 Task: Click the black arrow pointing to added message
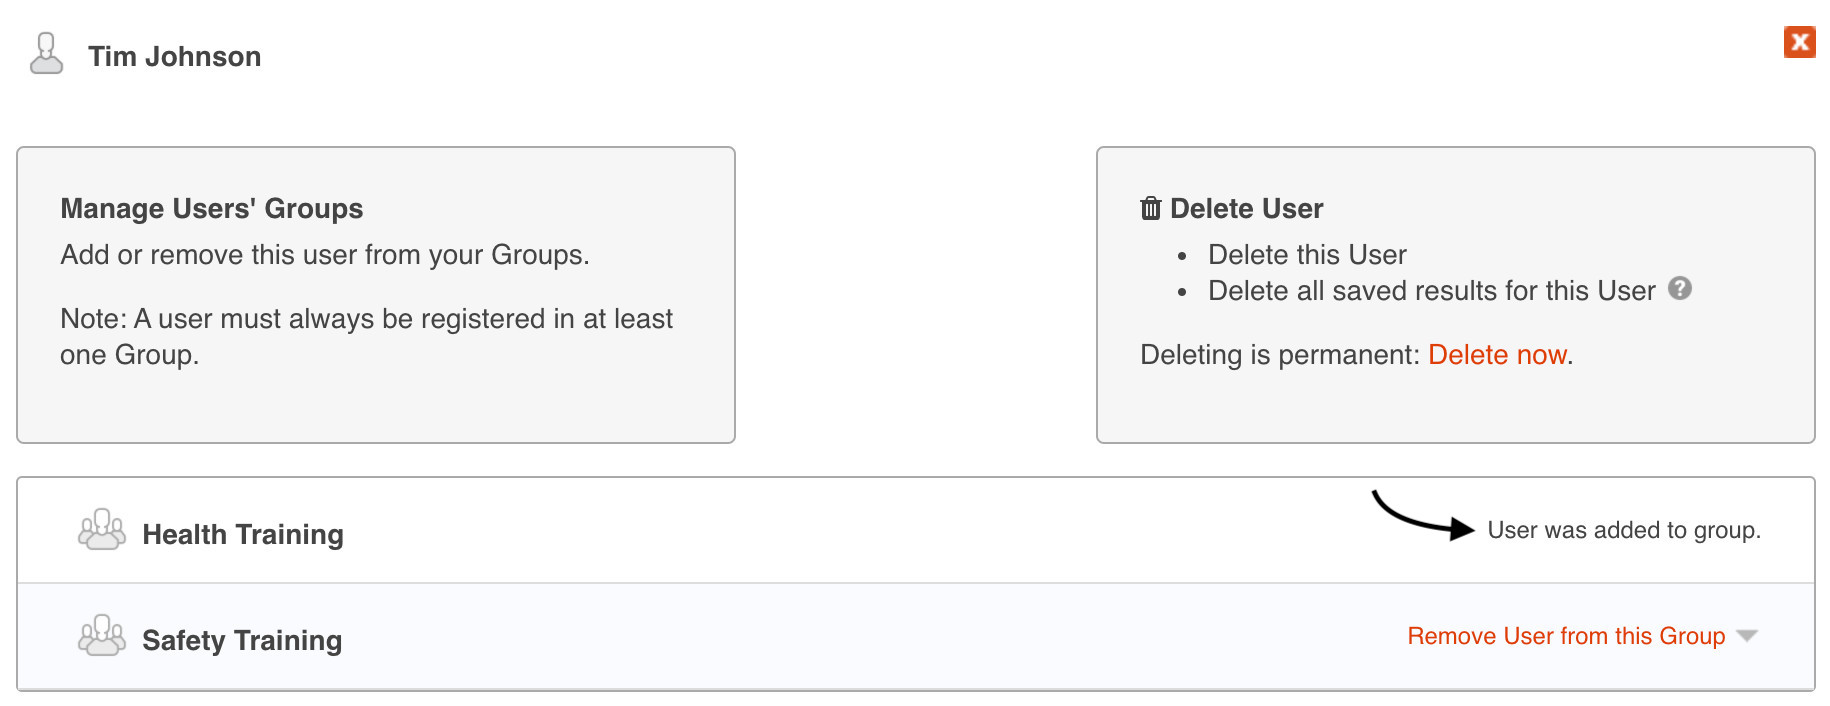point(1422,516)
